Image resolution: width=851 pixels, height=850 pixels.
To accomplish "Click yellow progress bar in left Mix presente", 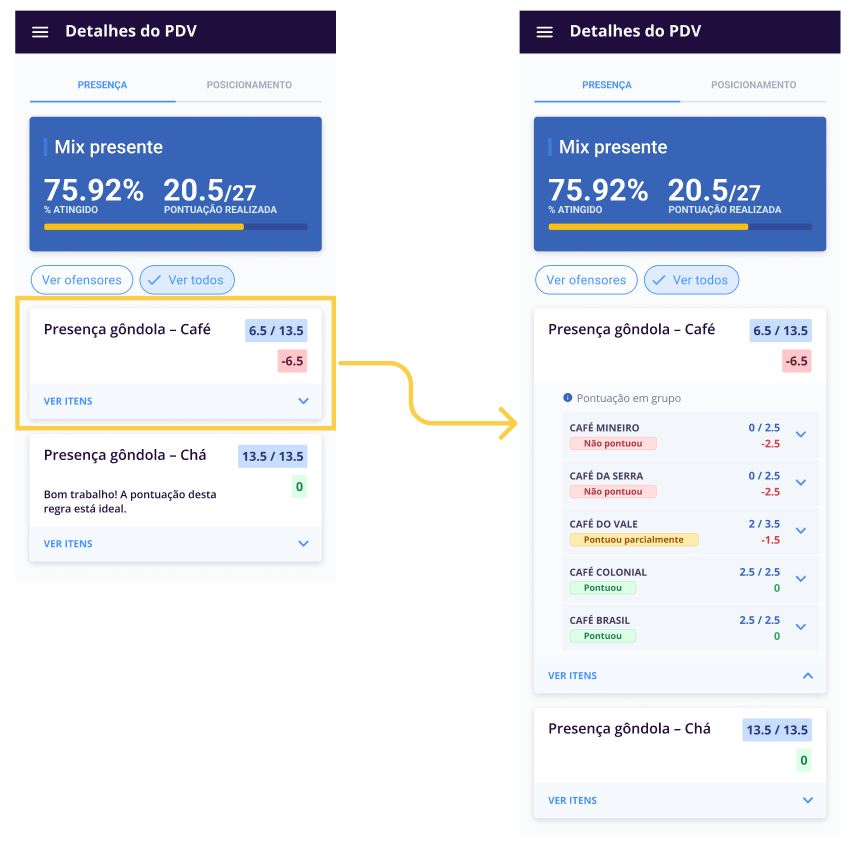I will click(144, 227).
